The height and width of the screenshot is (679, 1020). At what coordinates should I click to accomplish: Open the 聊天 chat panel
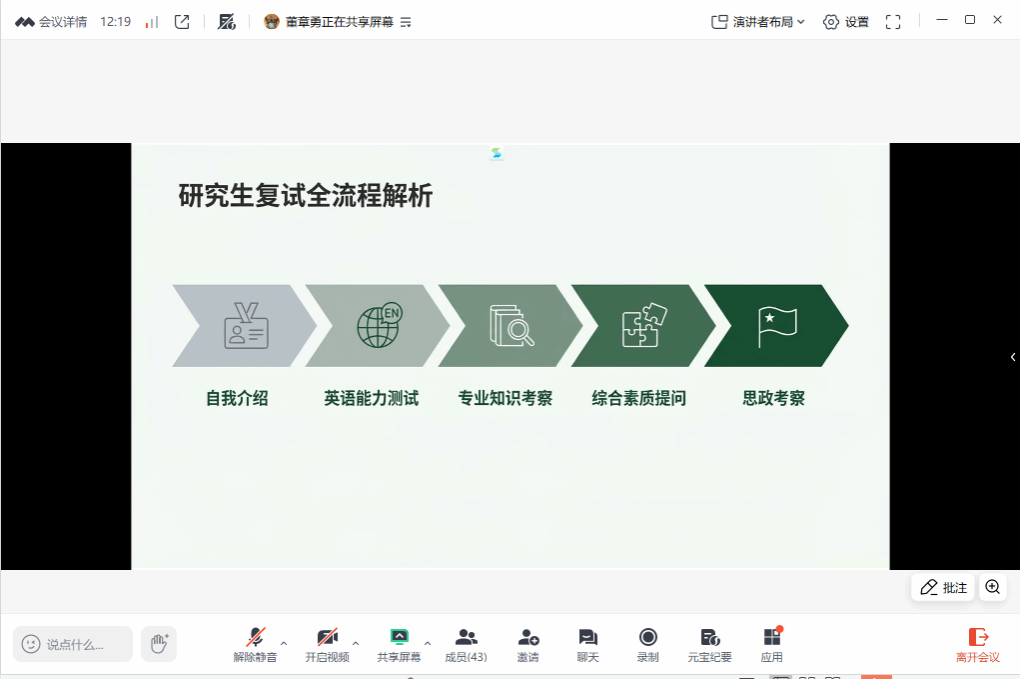588,644
